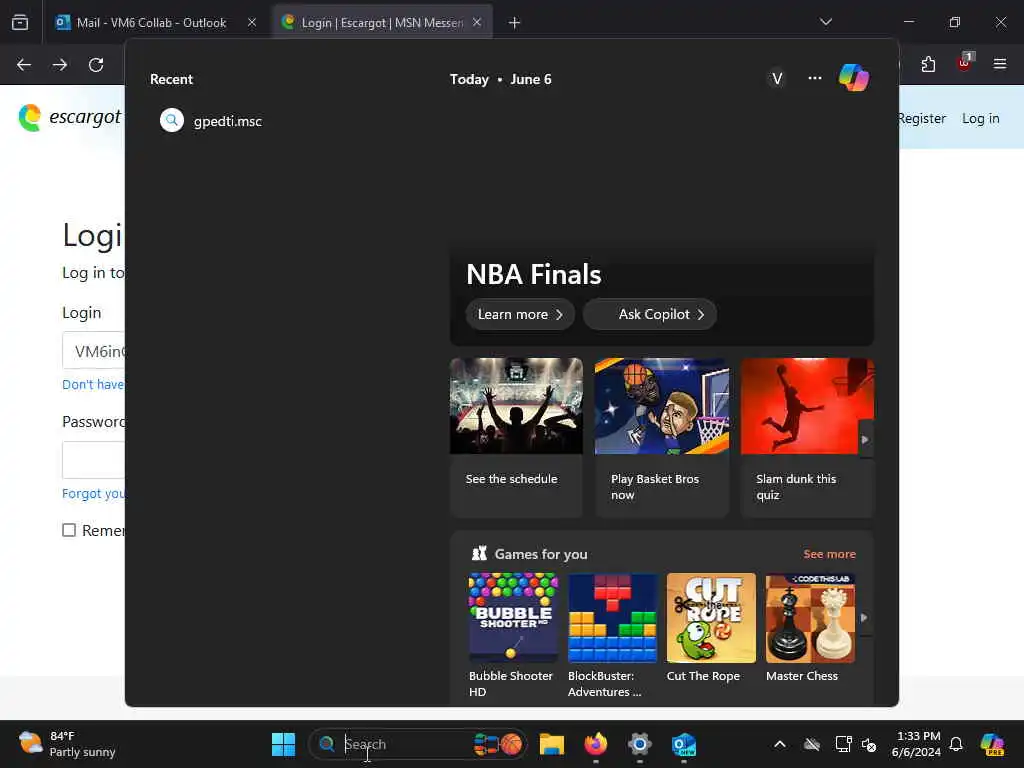Click the cloud sync tray icon

pyautogui.click(x=812, y=744)
